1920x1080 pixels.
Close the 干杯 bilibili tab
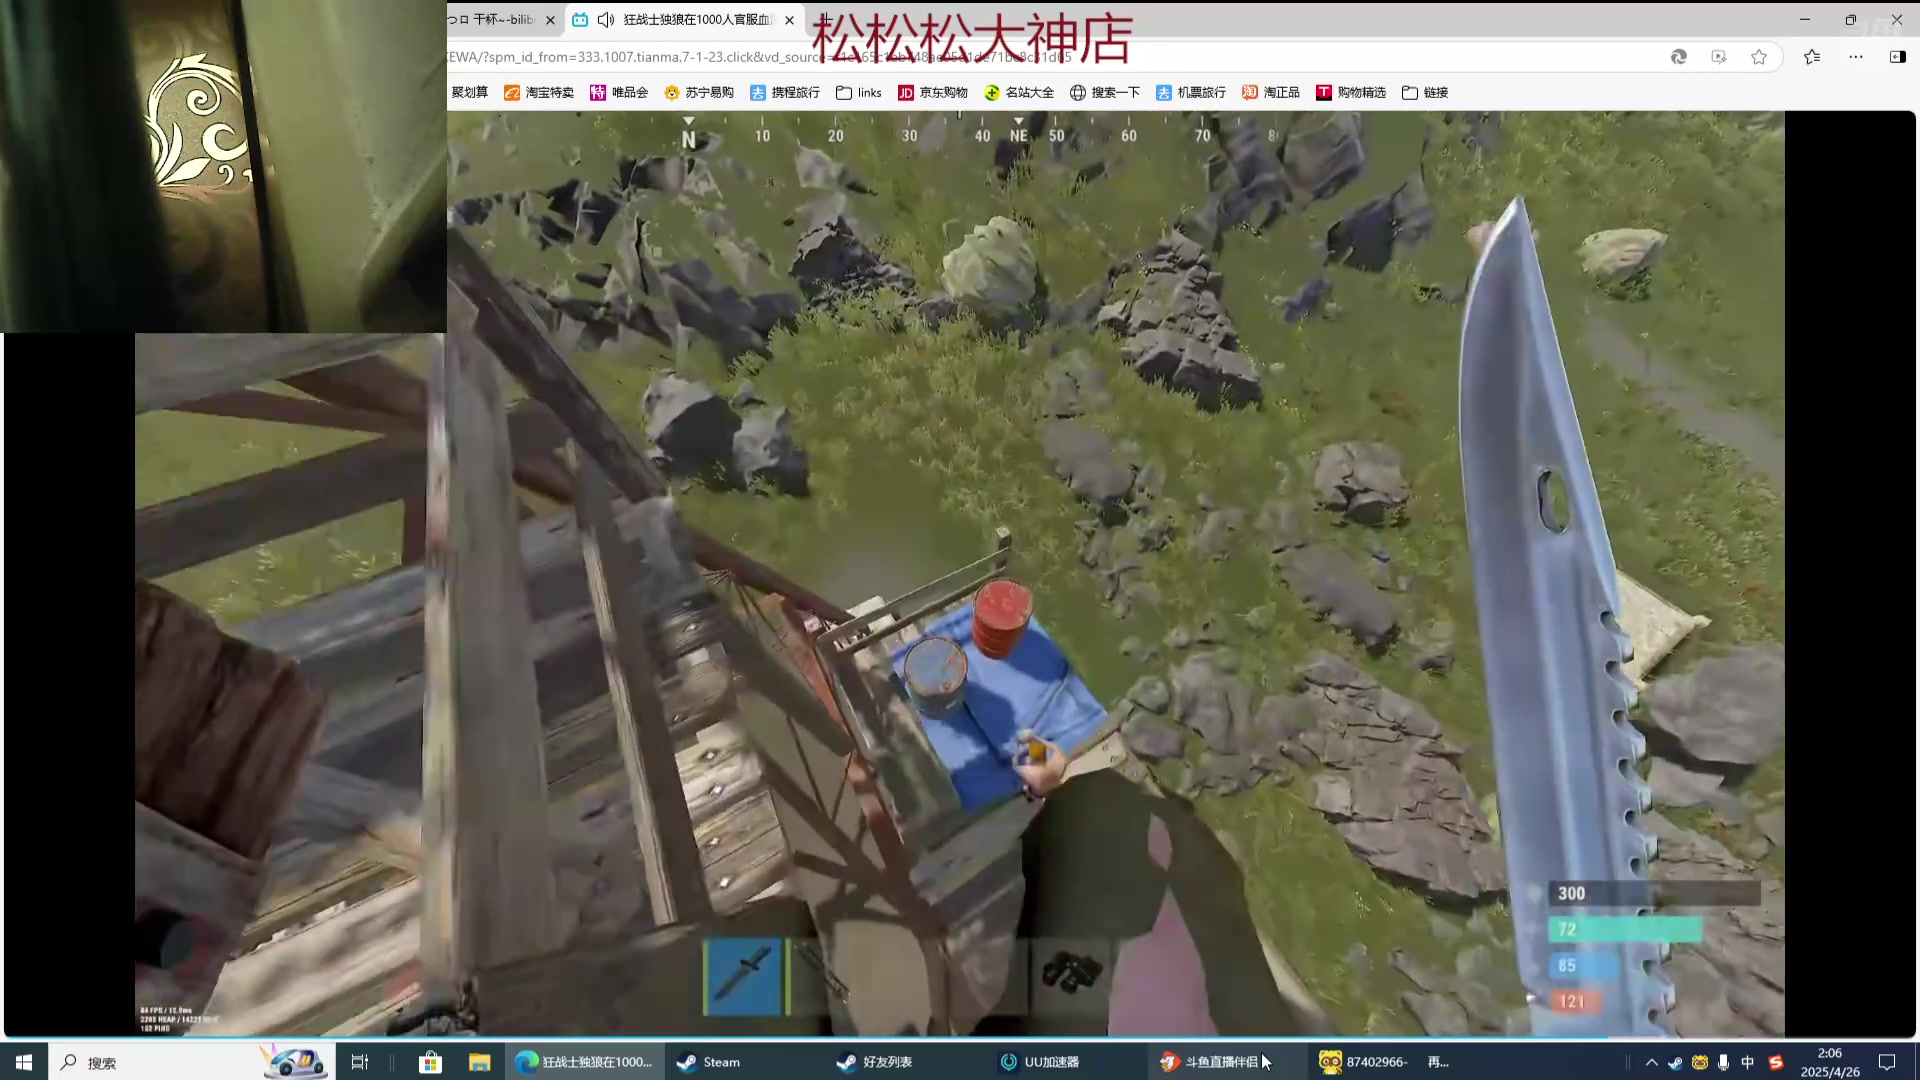pos(550,20)
